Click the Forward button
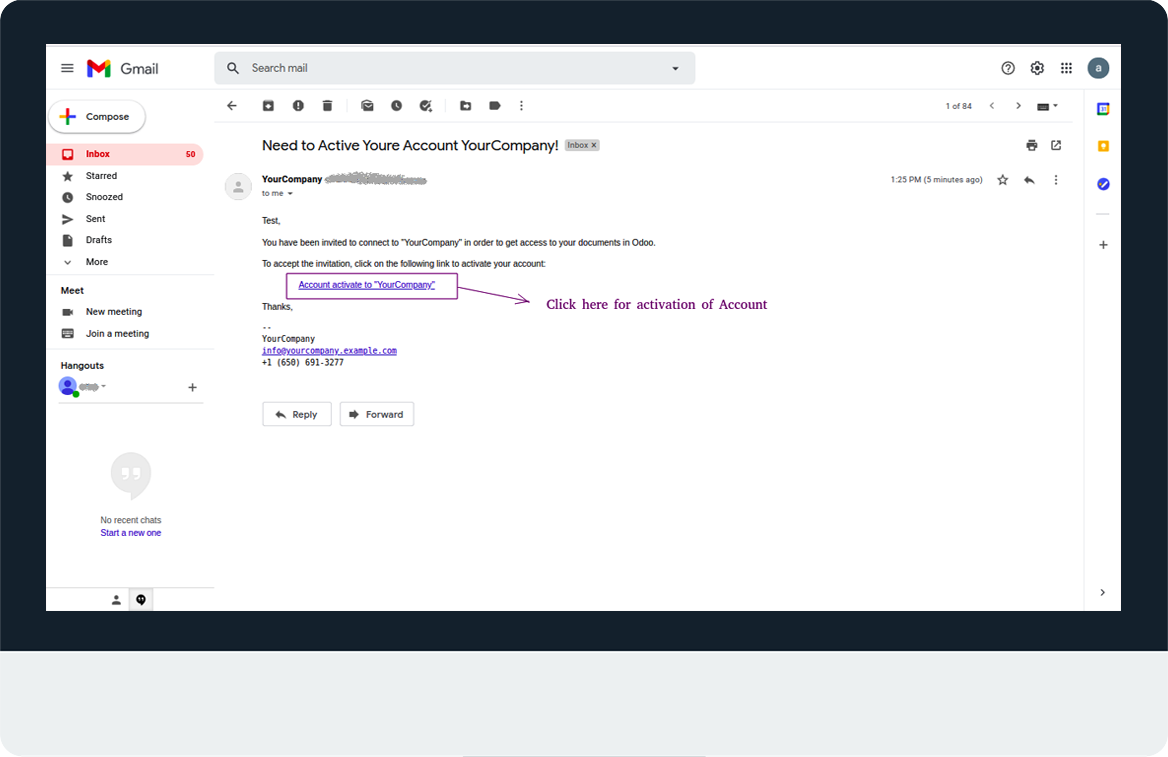Image resolution: width=1168 pixels, height=757 pixels. click(377, 414)
